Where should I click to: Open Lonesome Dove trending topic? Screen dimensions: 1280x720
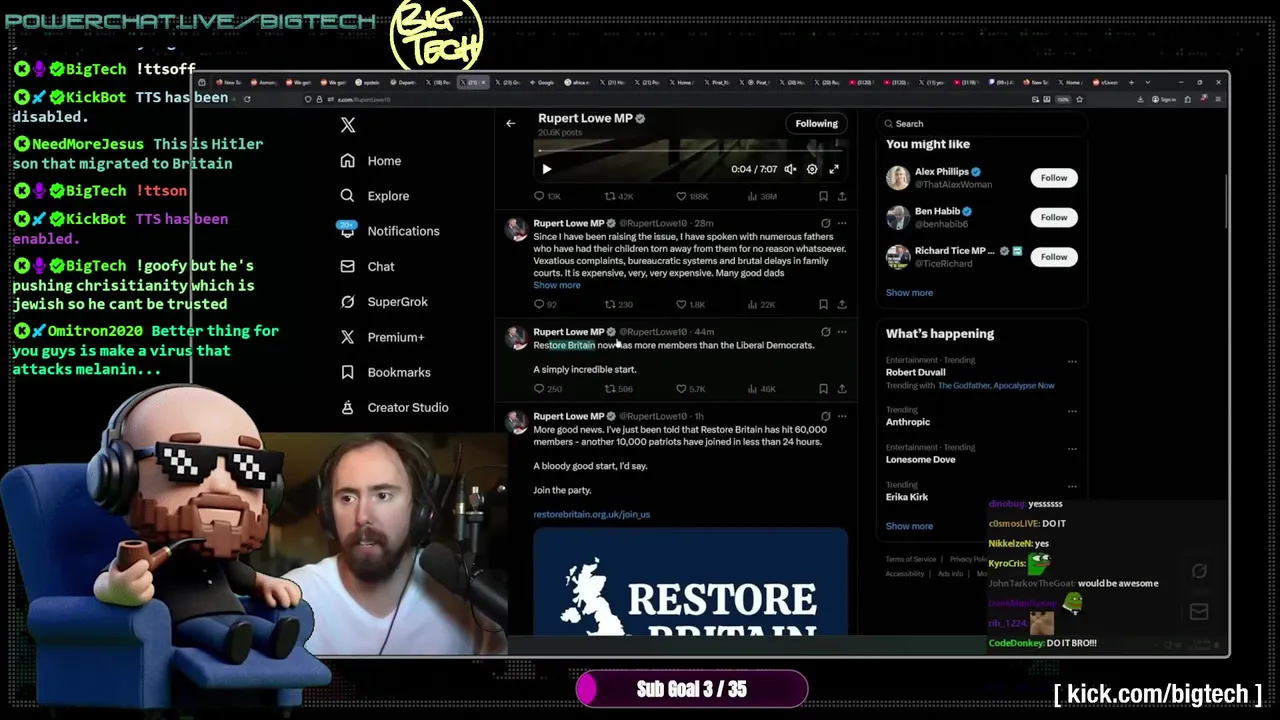[x=920, y=460]
